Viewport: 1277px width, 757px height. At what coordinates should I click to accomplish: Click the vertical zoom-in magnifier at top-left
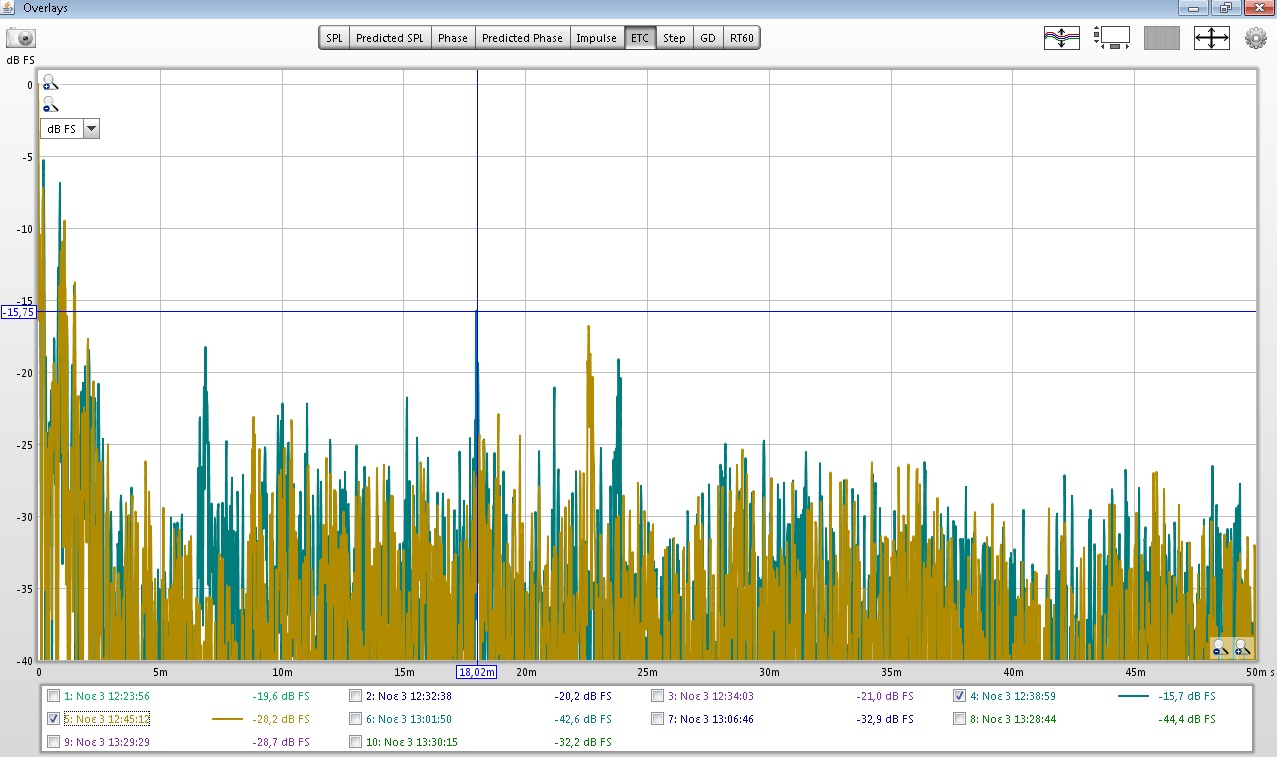click(x=50, y=84)
